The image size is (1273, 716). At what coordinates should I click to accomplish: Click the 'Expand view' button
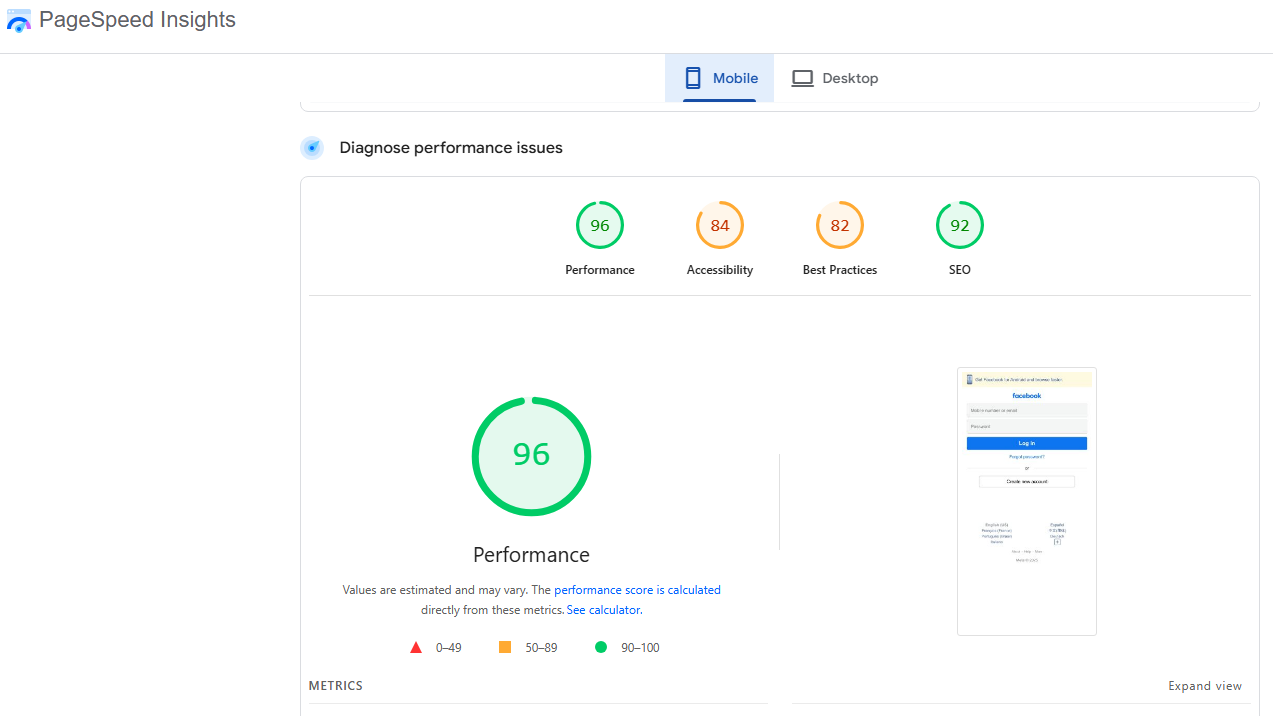coord(1205,686)
